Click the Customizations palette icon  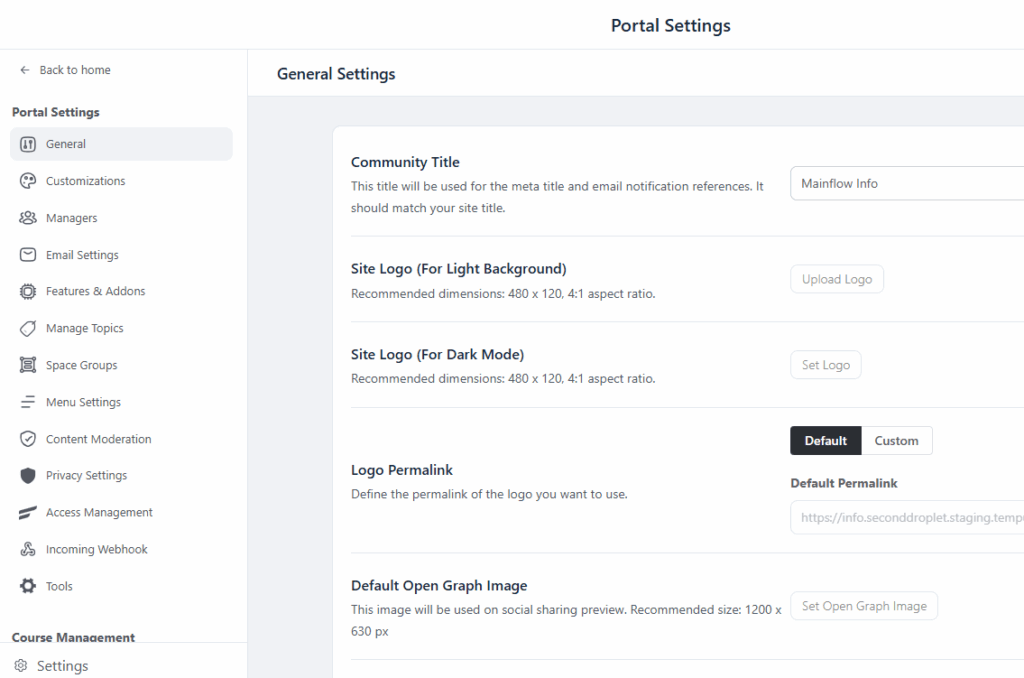tap(28, 181)
